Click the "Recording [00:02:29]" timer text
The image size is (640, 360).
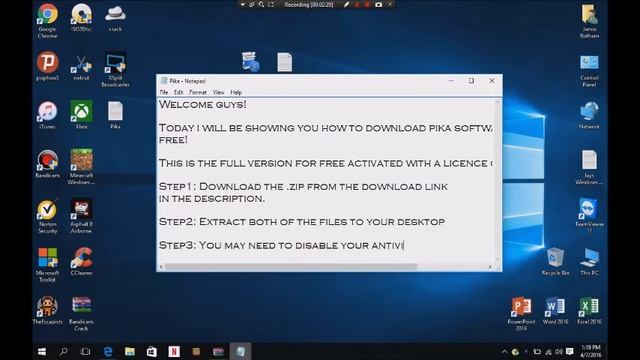tap(309, 4)
